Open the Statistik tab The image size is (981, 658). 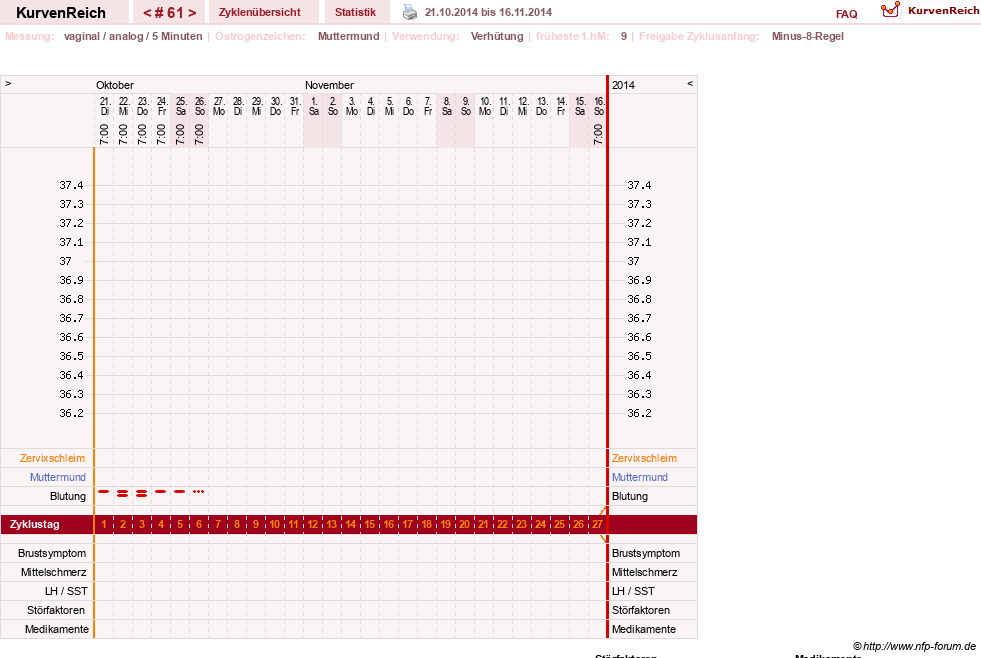tap(355, 12)
